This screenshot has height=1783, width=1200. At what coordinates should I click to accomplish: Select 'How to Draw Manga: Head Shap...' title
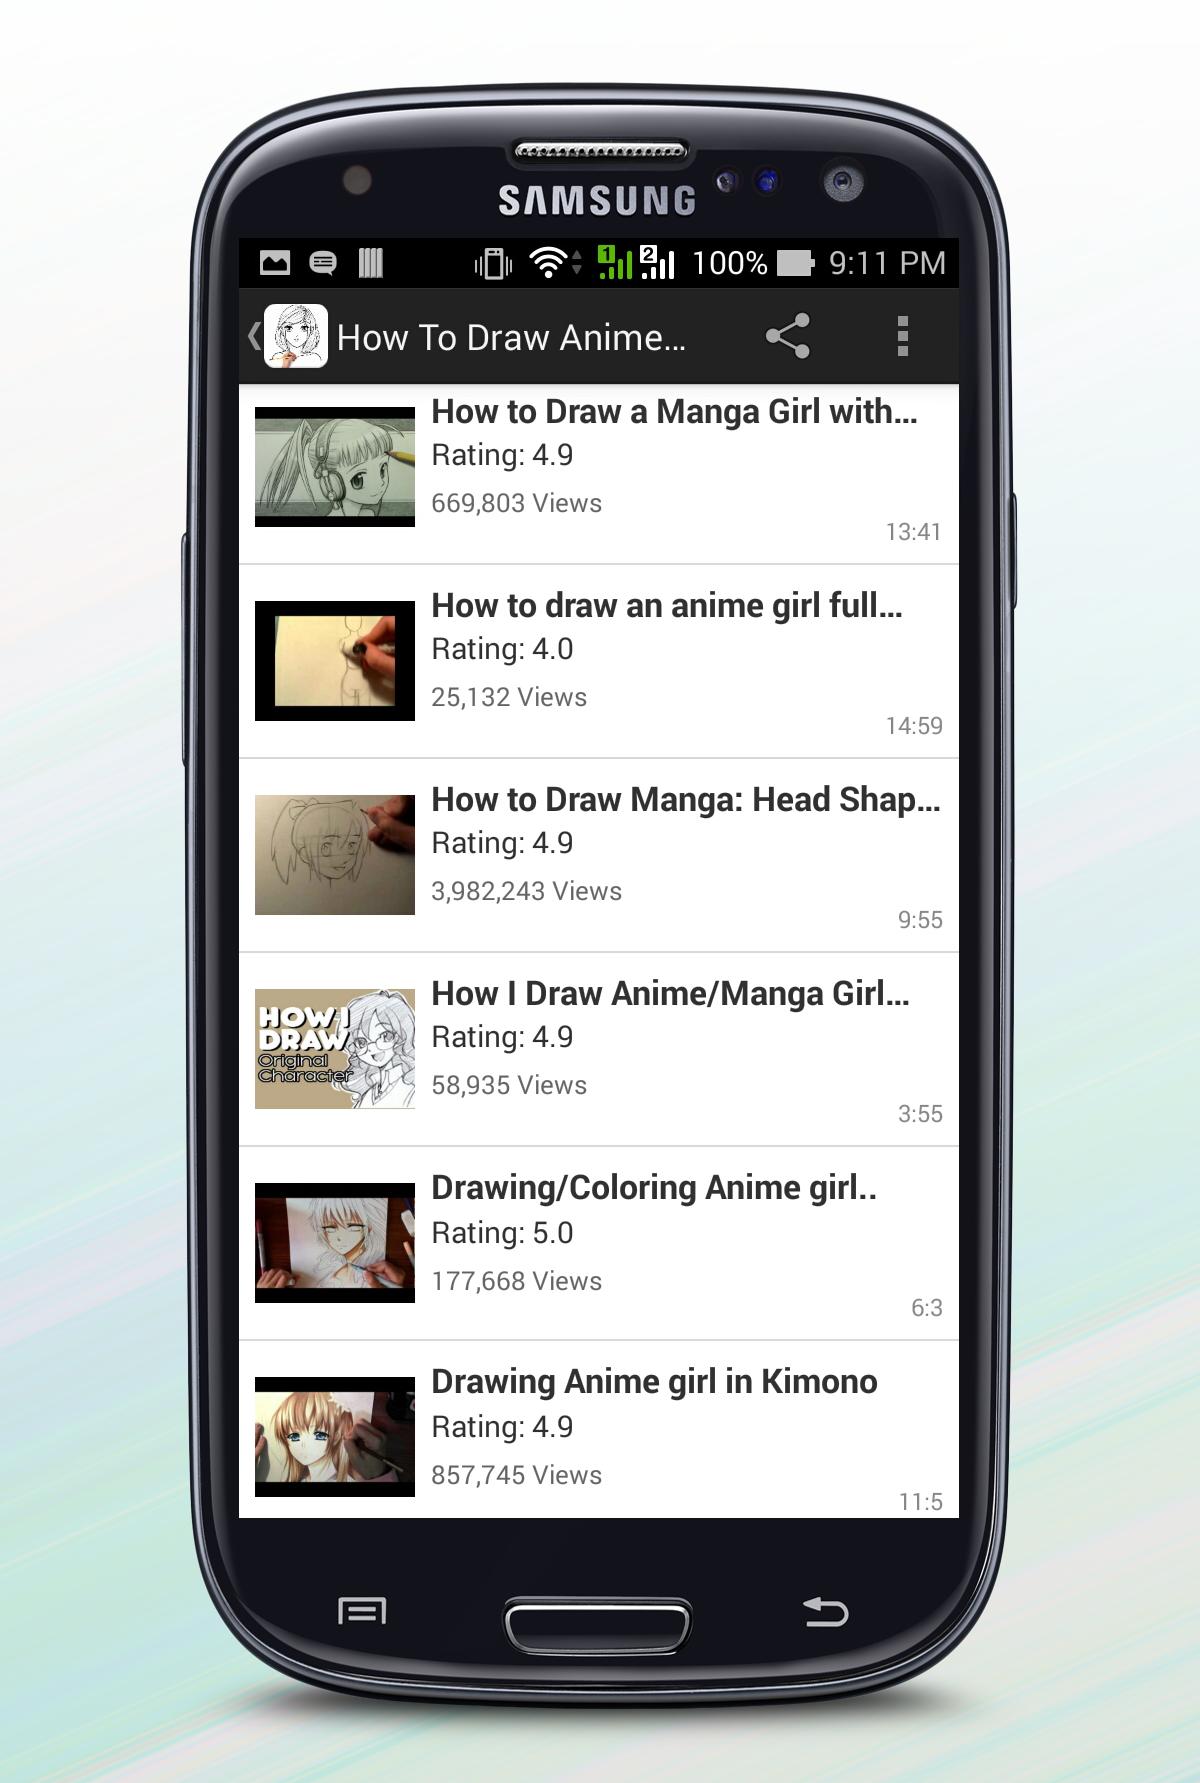685,800
